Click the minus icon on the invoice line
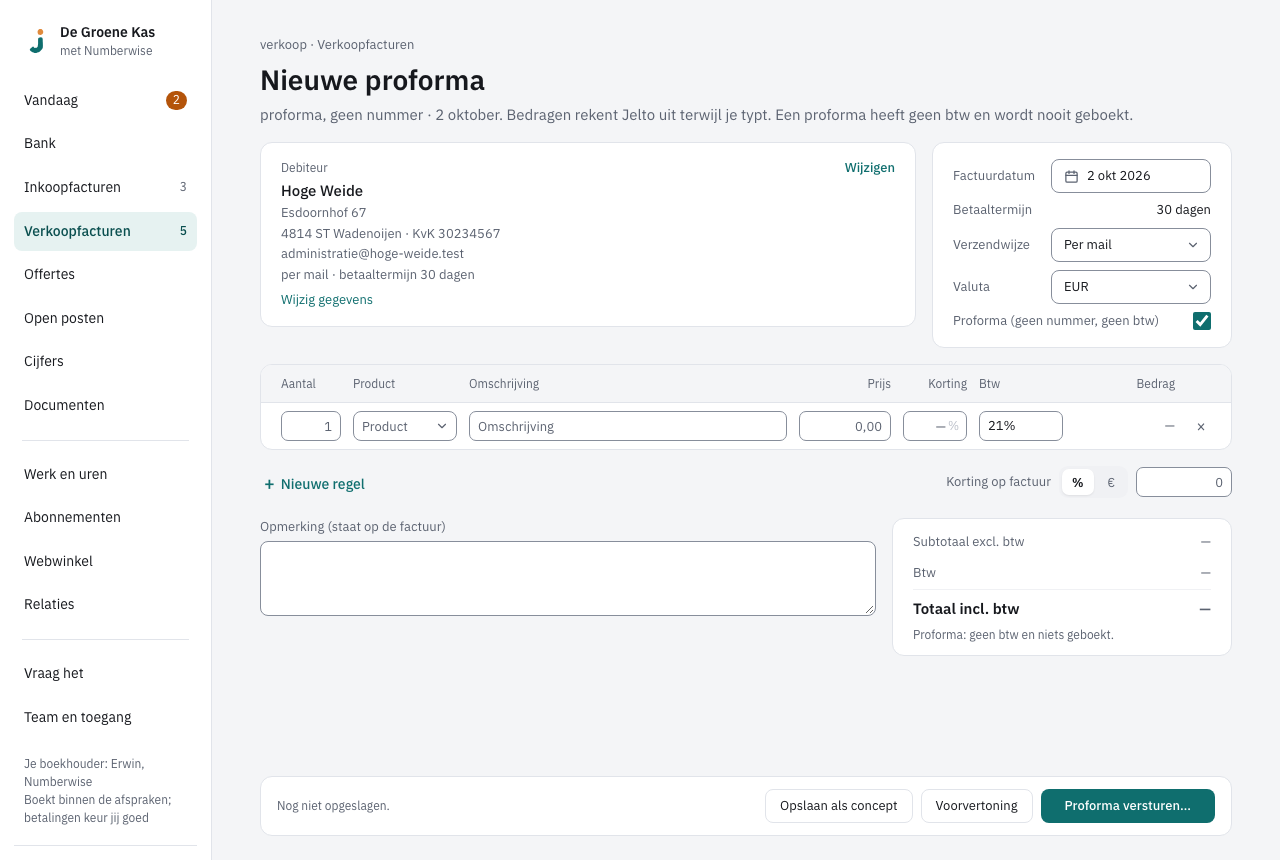This screenshot has height=860, width=1280. (x=1169, y=426)
